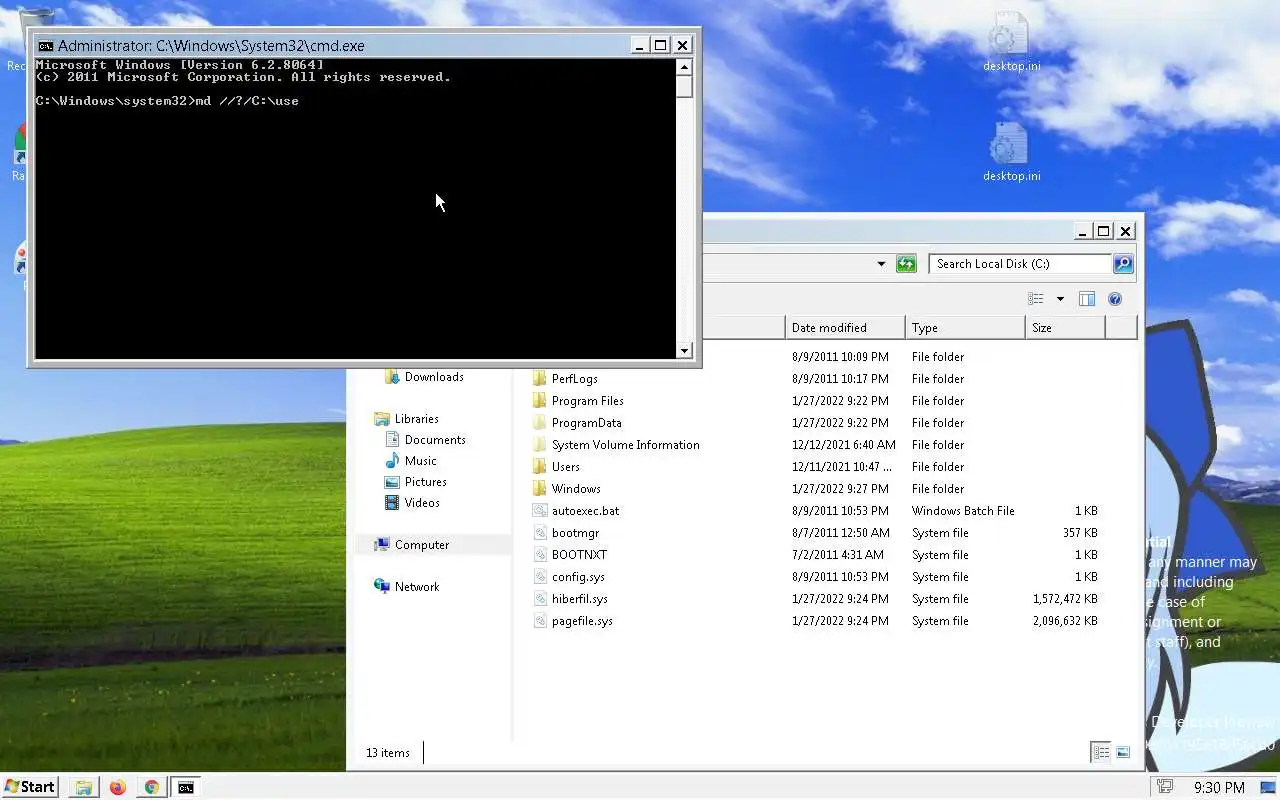This screenshot has width=1280, height=800.
Task: Launch Chrome from the taskbar
Action: [152, 787]
